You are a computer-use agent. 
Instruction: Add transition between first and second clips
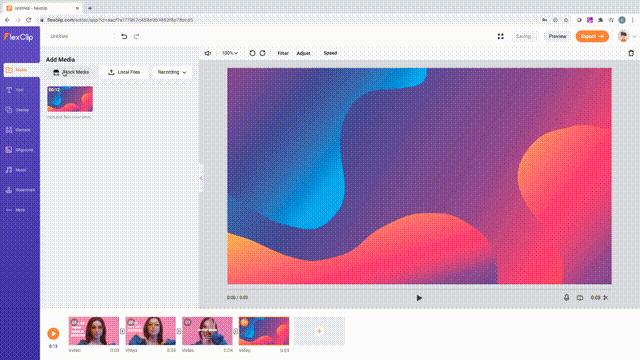[122, 331]
